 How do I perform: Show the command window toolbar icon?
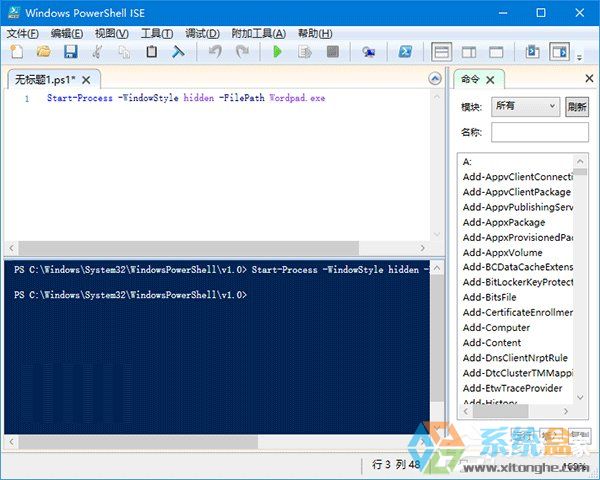532,52
